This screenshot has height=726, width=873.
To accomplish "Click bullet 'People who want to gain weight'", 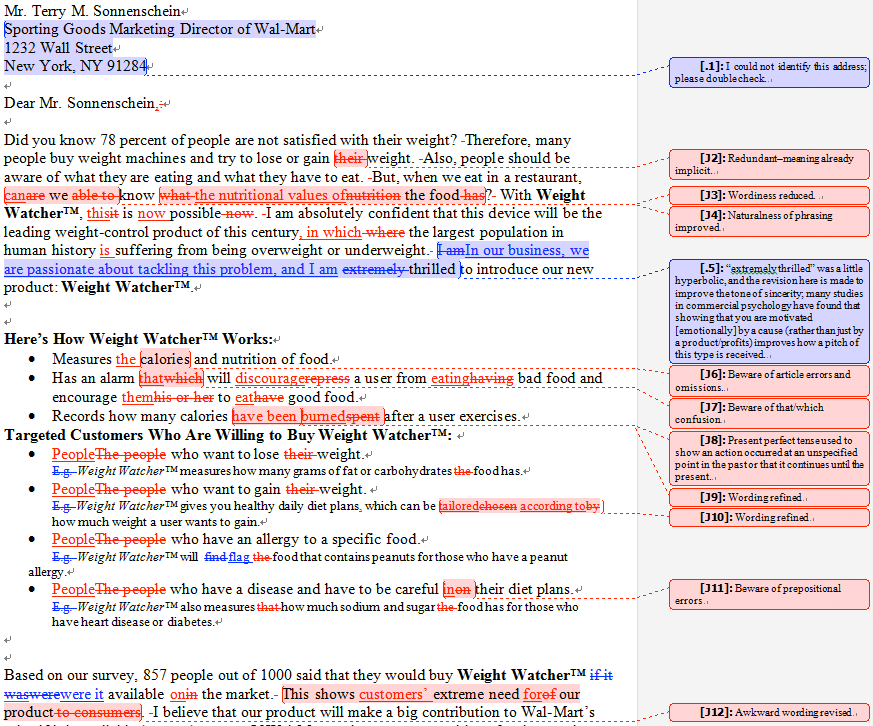I will [209, 489].
